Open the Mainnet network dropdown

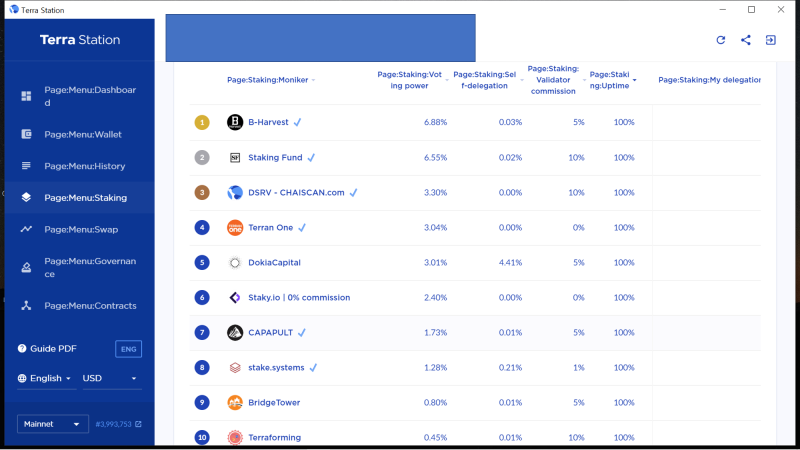pyautogui.click(x=53, y=424)
